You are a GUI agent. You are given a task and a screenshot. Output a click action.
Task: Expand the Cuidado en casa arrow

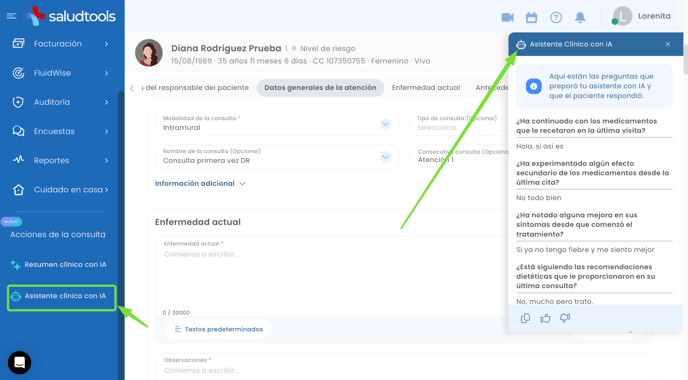point(107,190)
